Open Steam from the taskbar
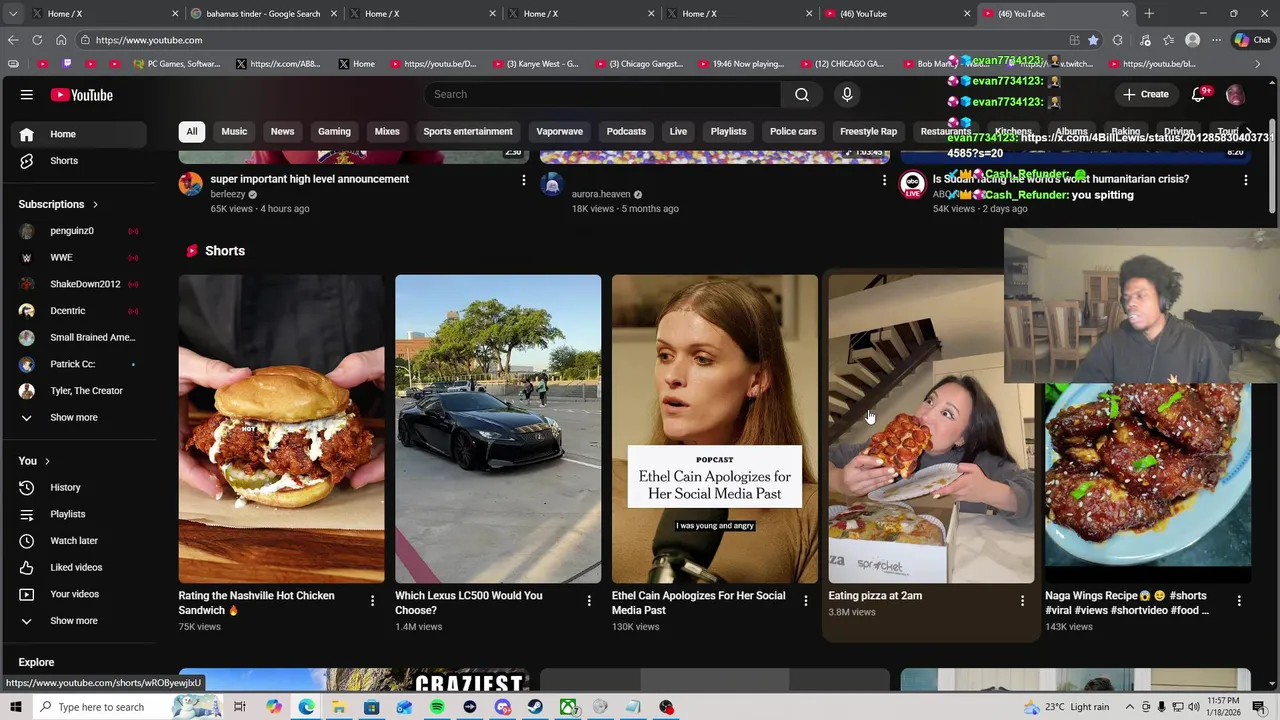Image resolution: width=1280 pixels, height=720 pixels. tap(535, 707)
